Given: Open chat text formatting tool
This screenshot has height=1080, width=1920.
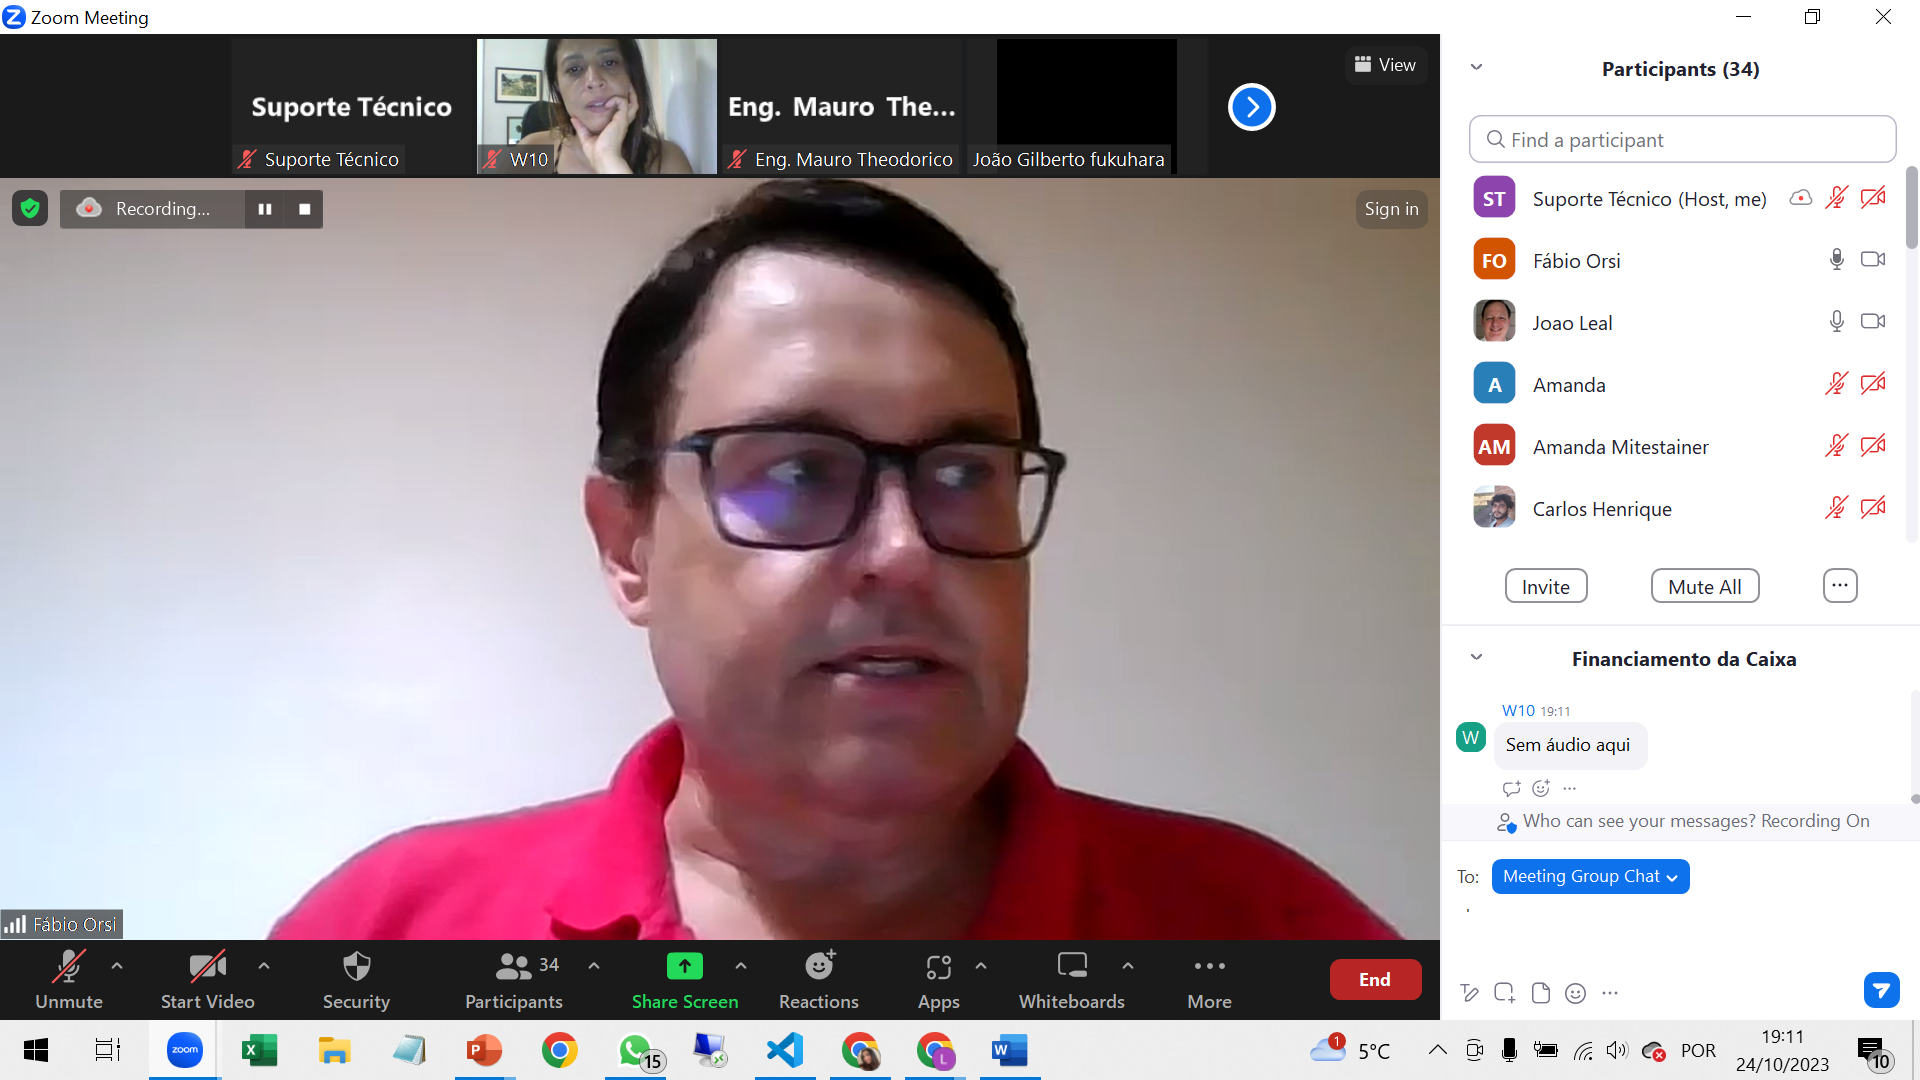Looking at the screenshot, I should tap(1469, 993).
